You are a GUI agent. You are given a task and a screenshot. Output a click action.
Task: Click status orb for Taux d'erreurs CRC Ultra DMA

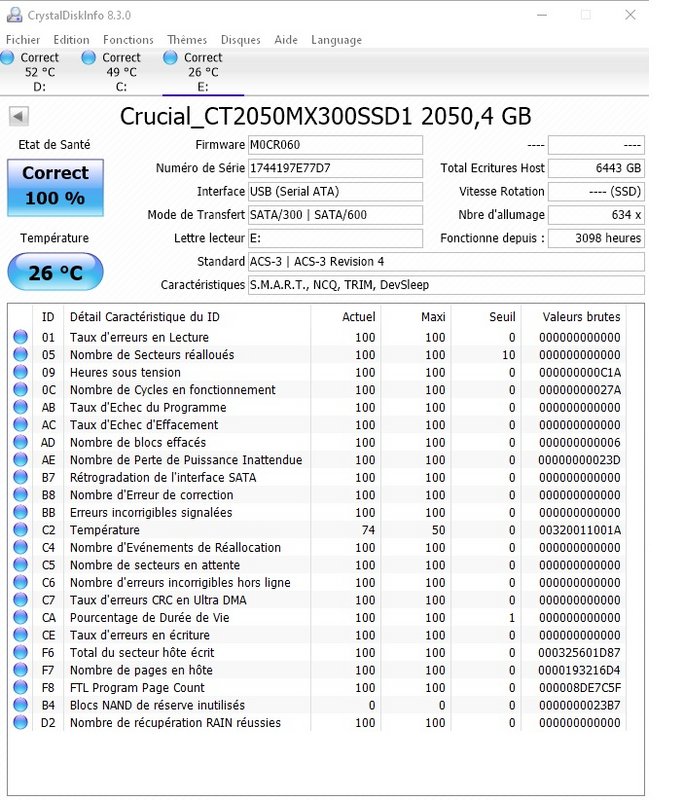[x=20, y=600]
